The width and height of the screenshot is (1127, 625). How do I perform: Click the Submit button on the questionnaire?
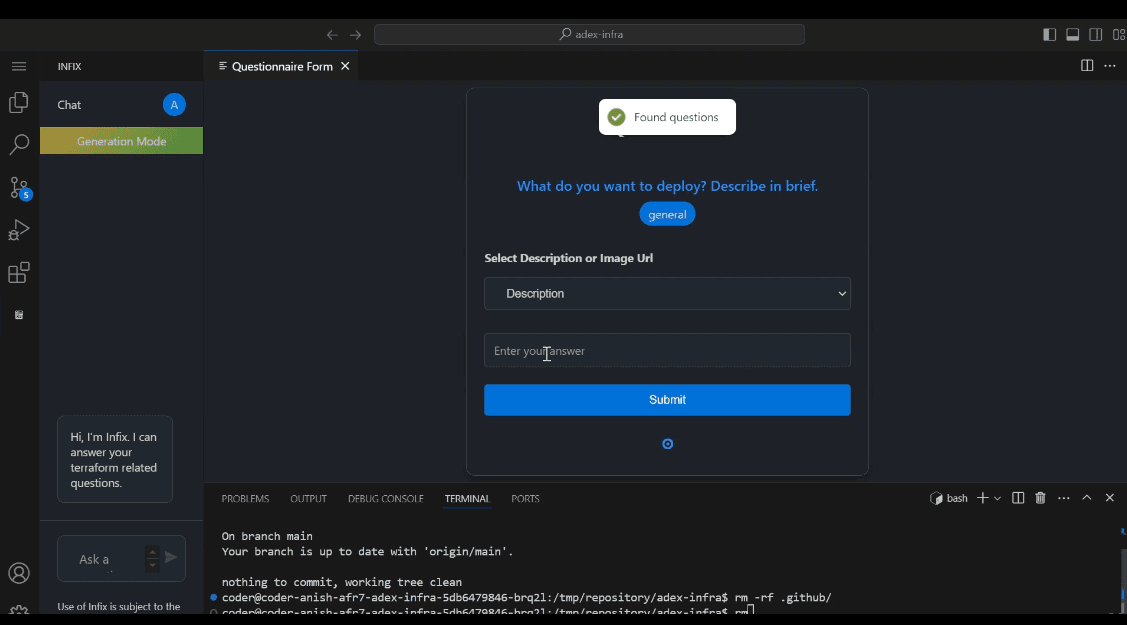coord(667,399)
